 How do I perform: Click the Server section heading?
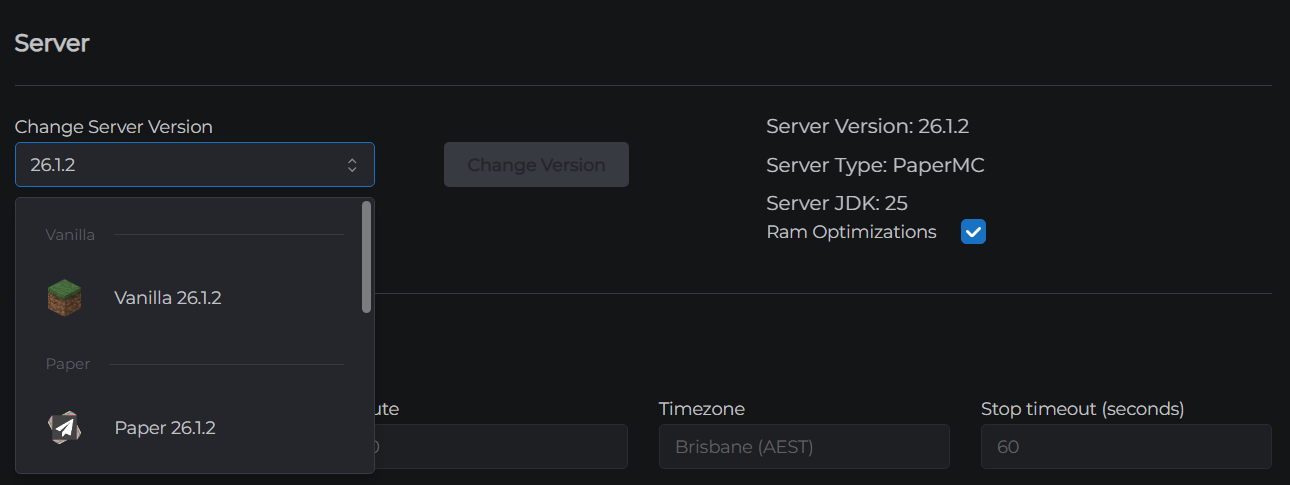click(52, 44)
